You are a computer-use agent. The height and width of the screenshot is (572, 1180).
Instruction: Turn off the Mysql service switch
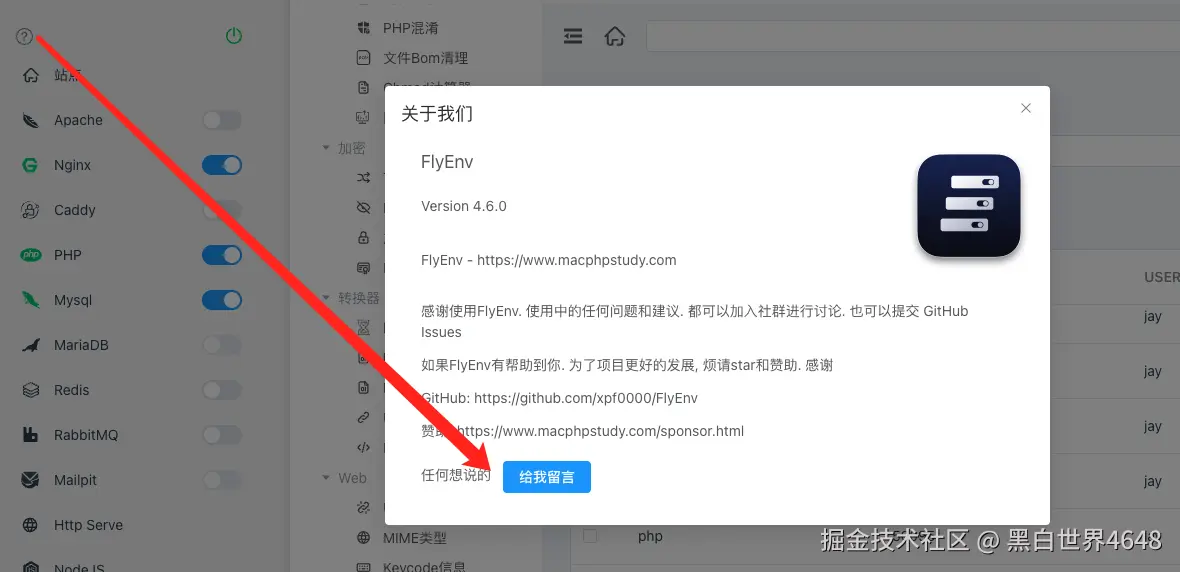[x=222, y=300]
